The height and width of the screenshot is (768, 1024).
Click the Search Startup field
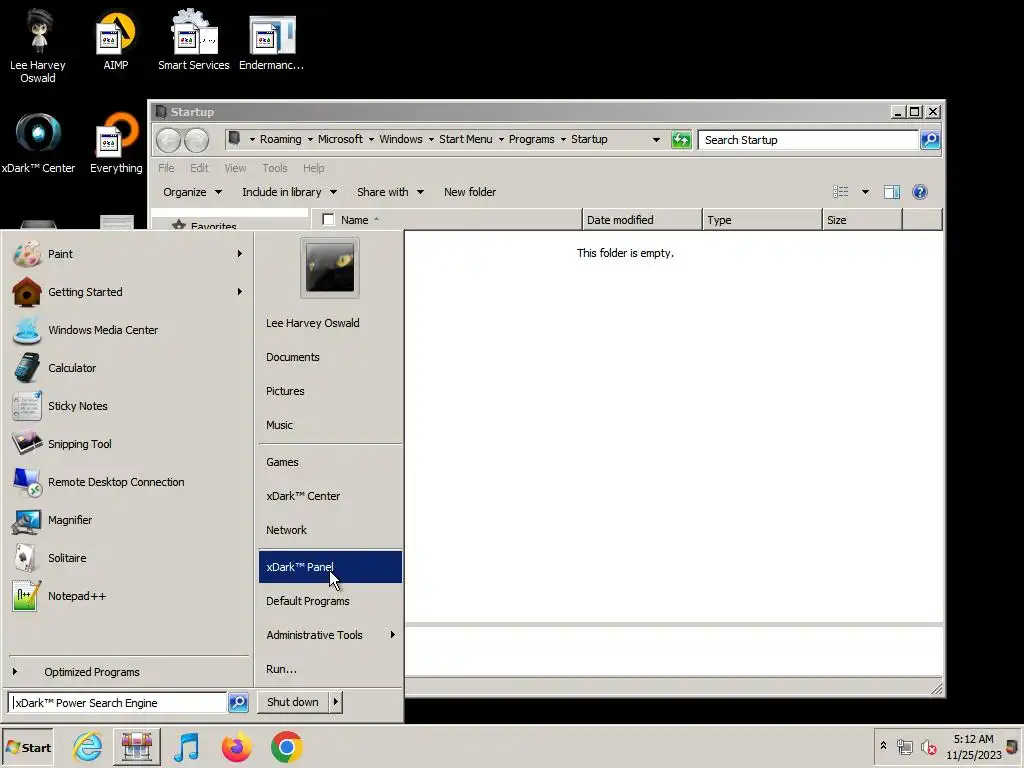tap(808, 140)
